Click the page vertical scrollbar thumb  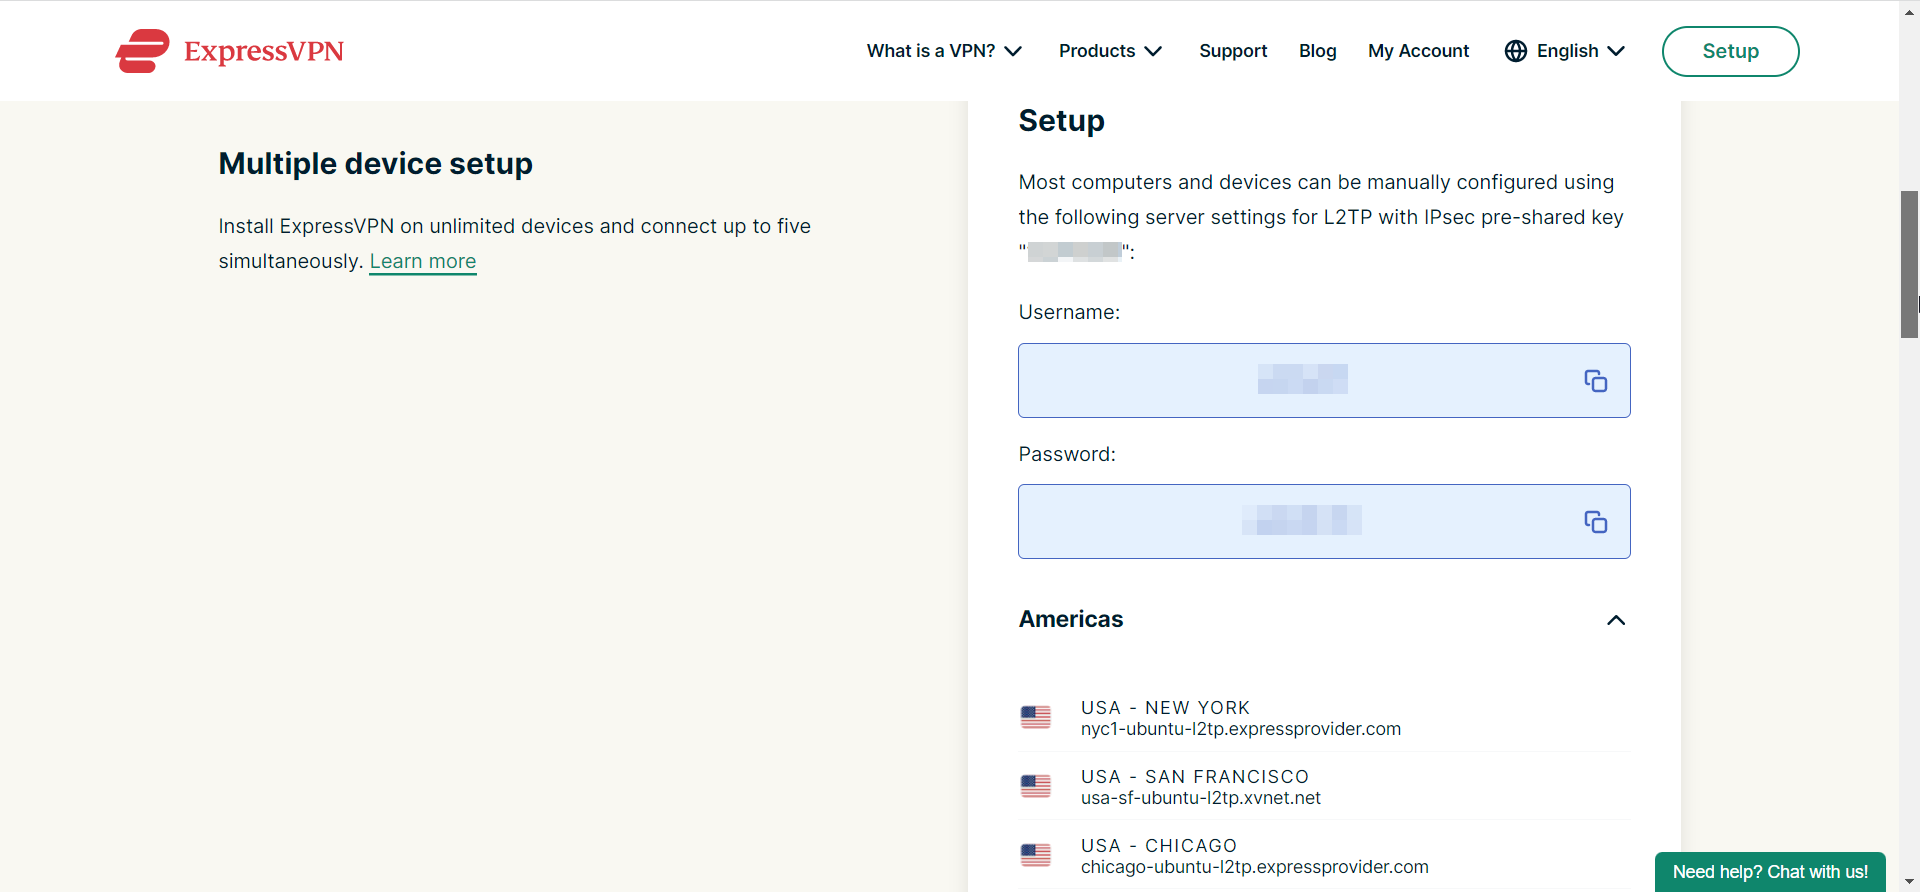1909,264
